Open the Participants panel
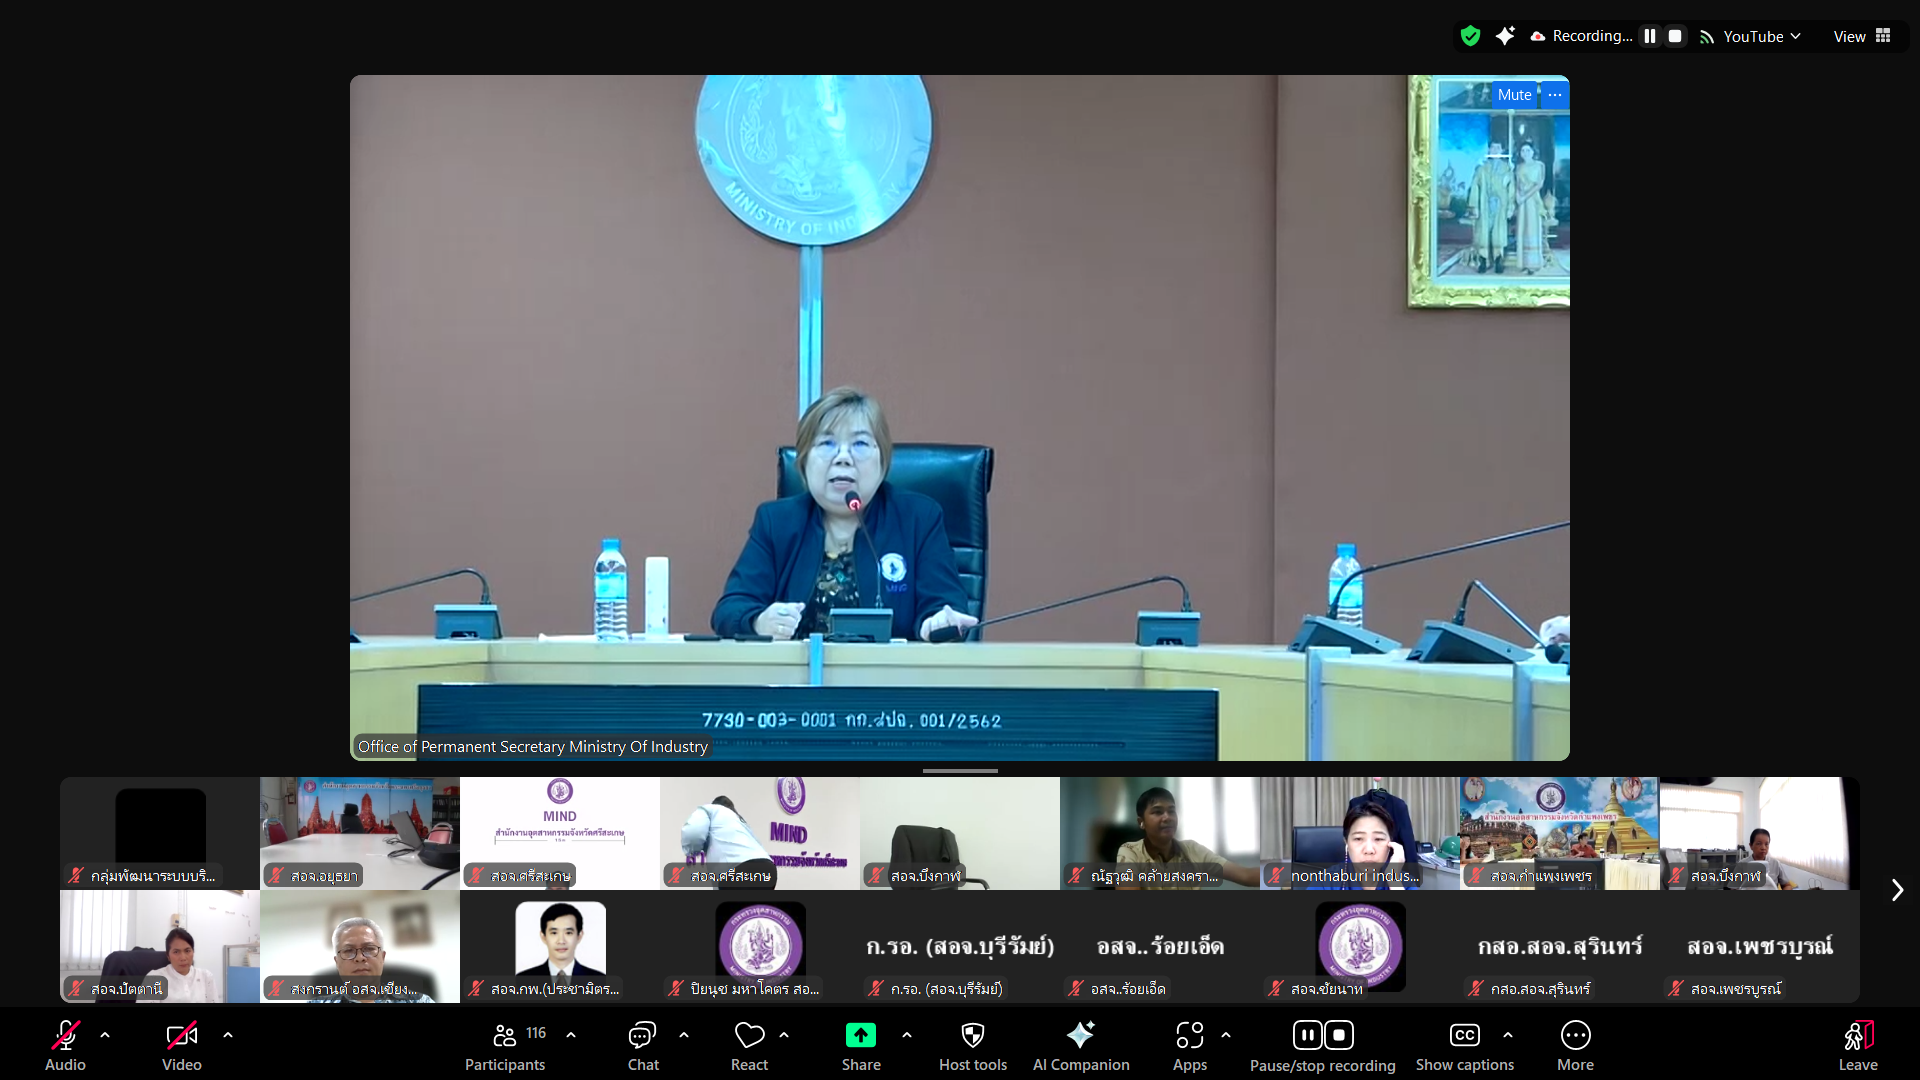The height and width of the screenshot is (1080, 1920). [x=505, y=1045]
